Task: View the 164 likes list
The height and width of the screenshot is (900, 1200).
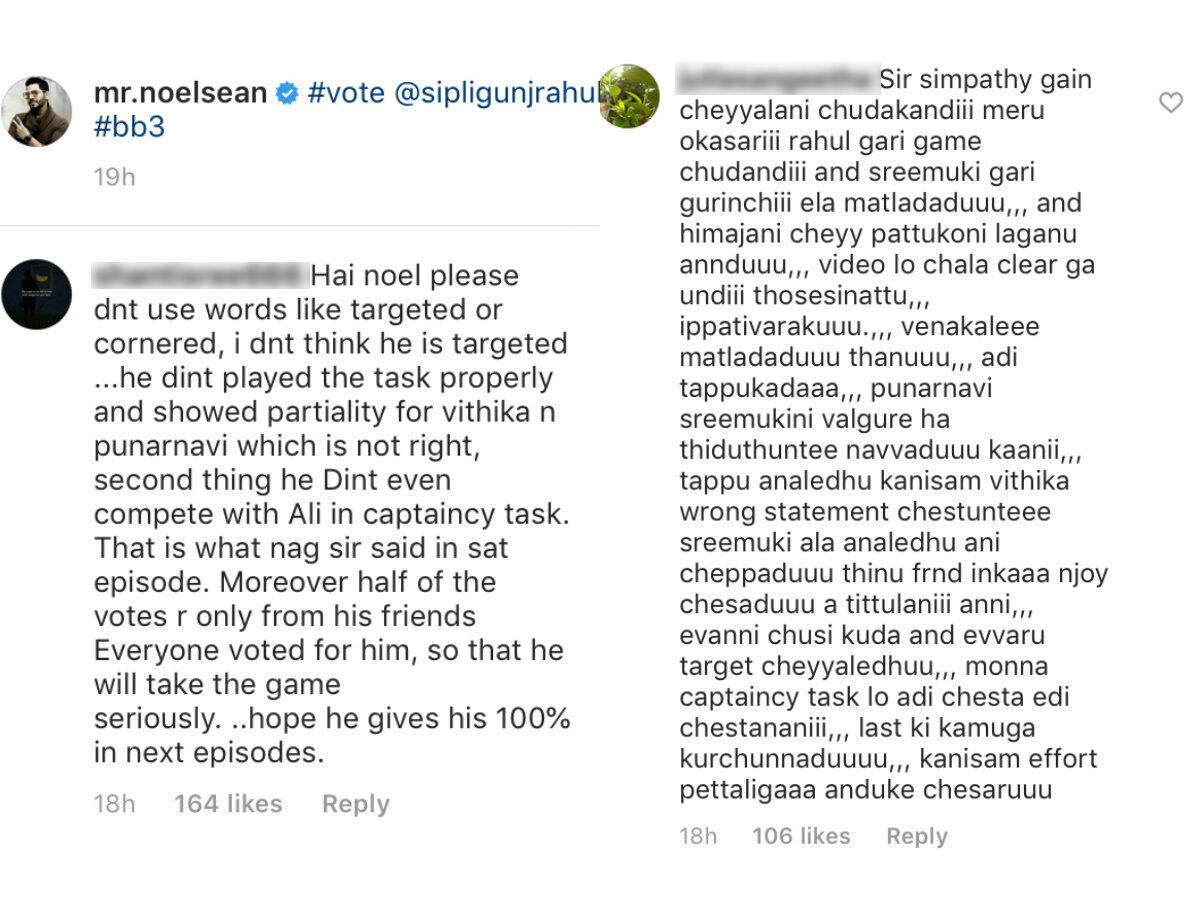Action: pyautogui.click(x=228, y=804)
